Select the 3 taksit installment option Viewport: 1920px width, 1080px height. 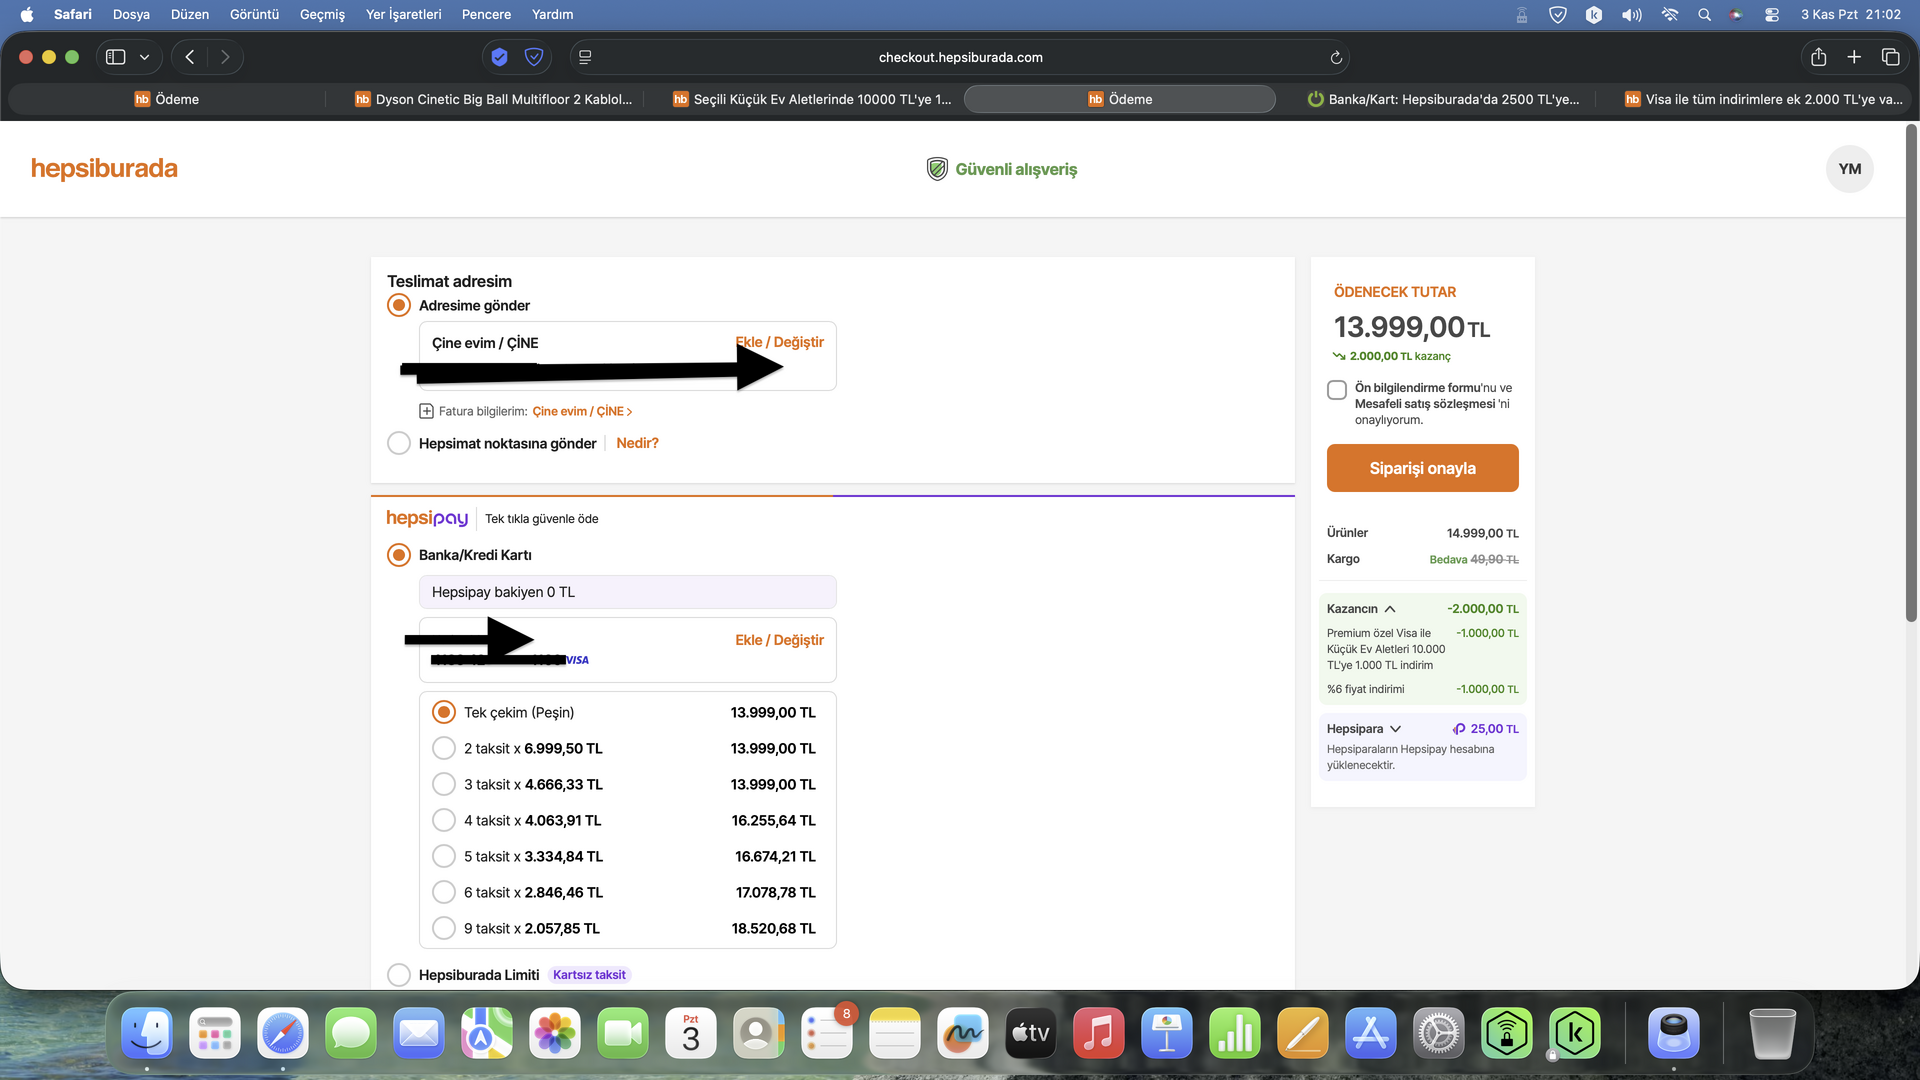click(444, 784)
